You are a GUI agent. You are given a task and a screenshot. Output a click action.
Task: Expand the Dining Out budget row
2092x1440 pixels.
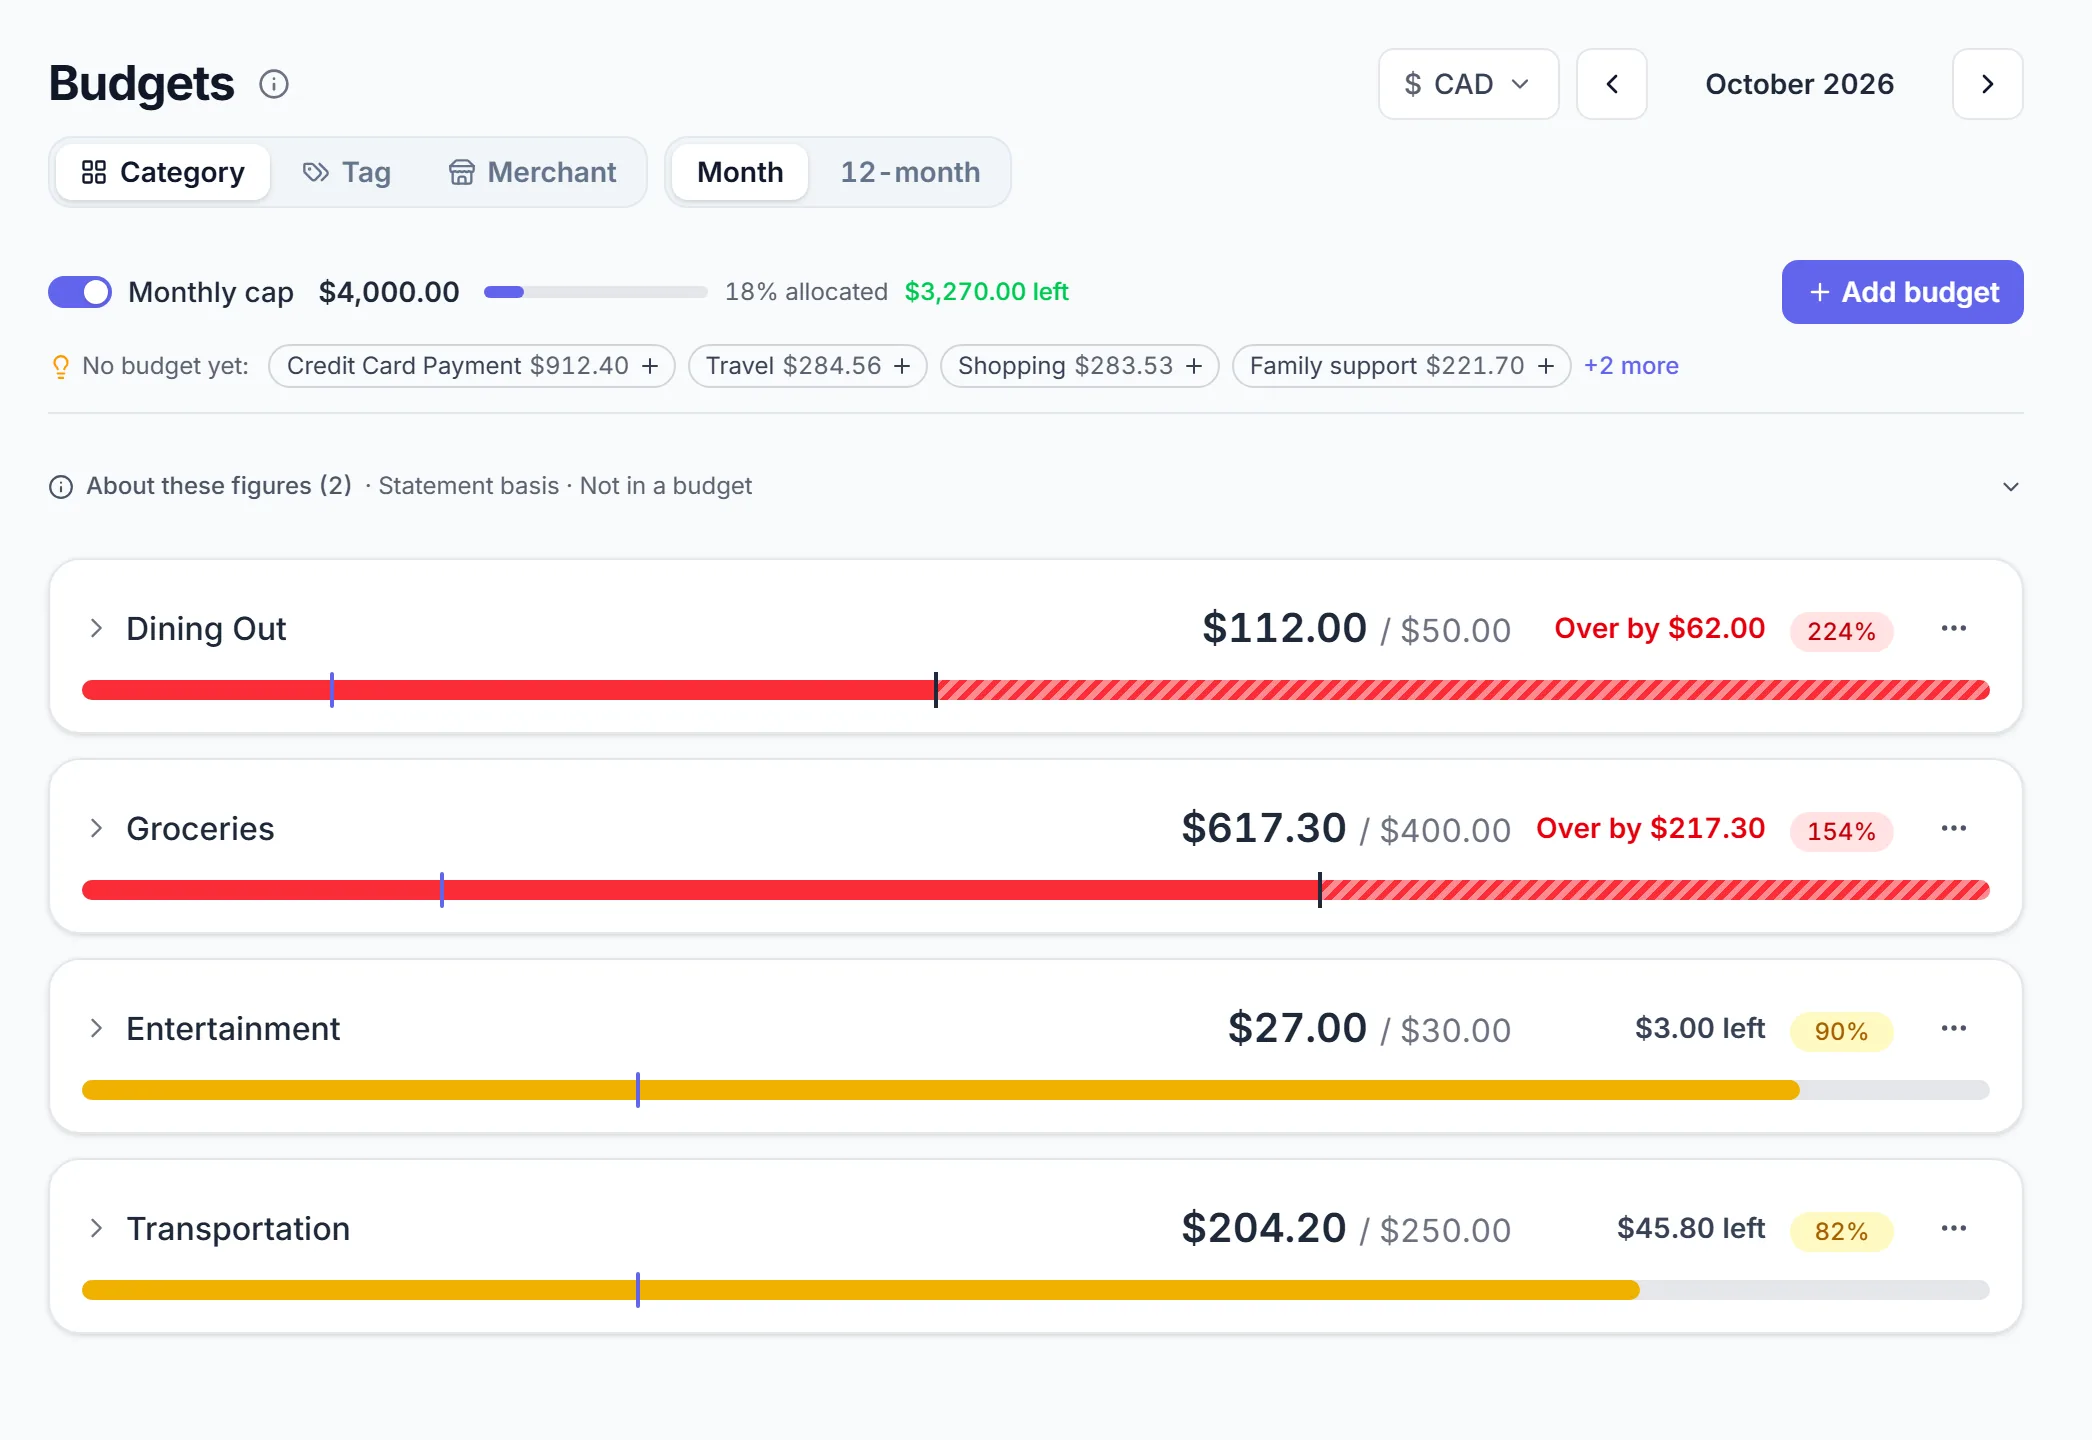[96, 628]
